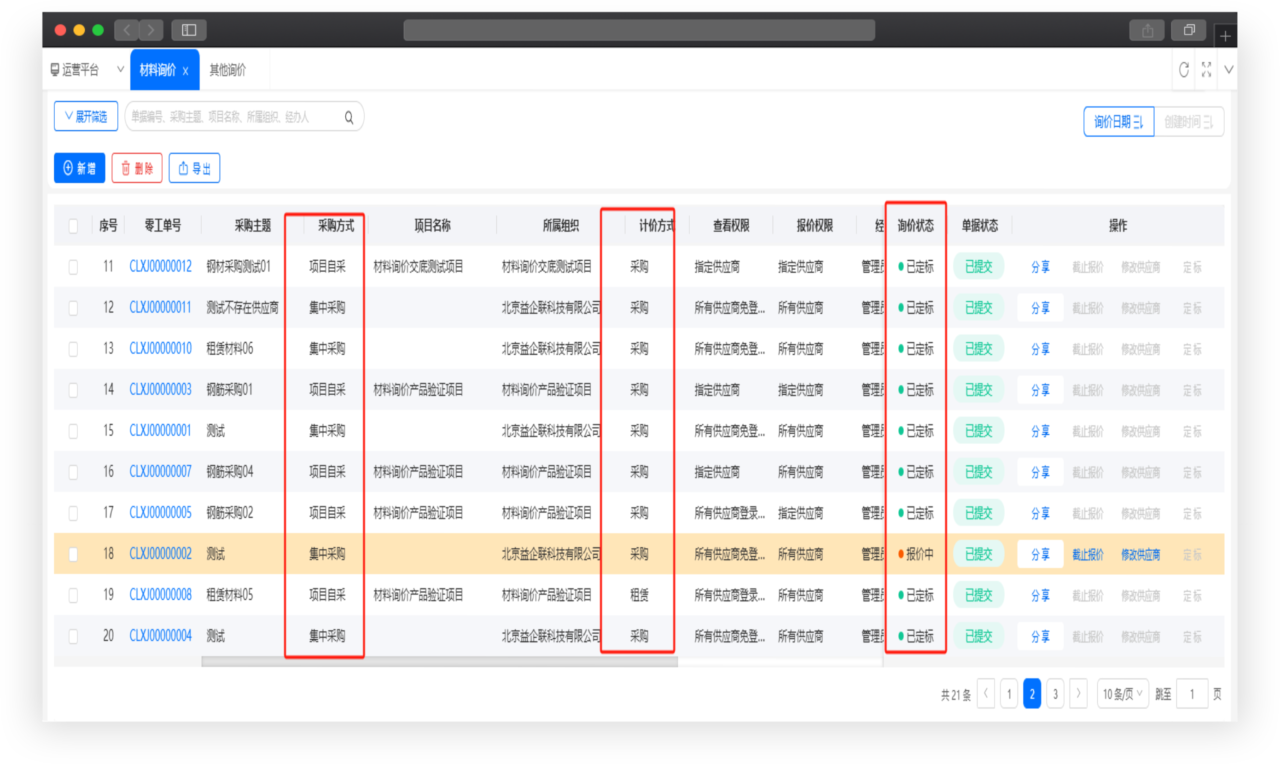The image size is (1280, 764).
Task: Check the checkbox for row 13
Action: coord(73,349)
